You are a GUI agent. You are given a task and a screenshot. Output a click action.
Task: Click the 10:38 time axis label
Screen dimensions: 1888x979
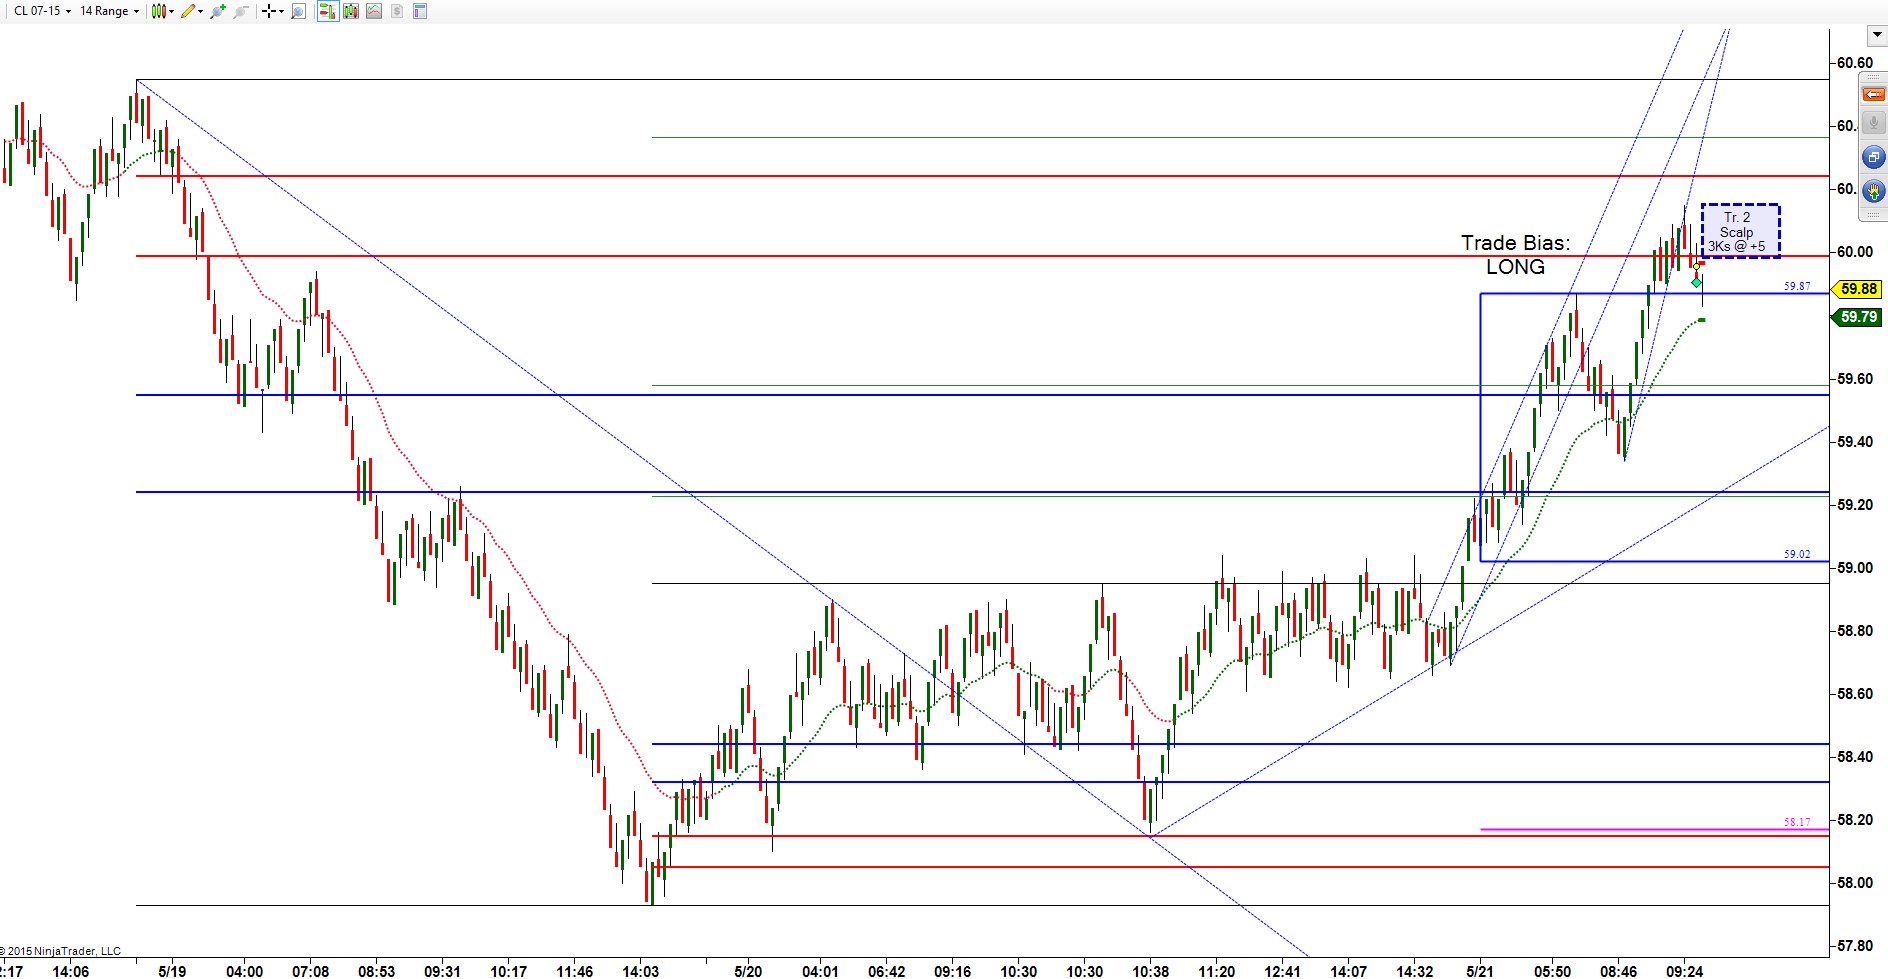[1150, 971]
